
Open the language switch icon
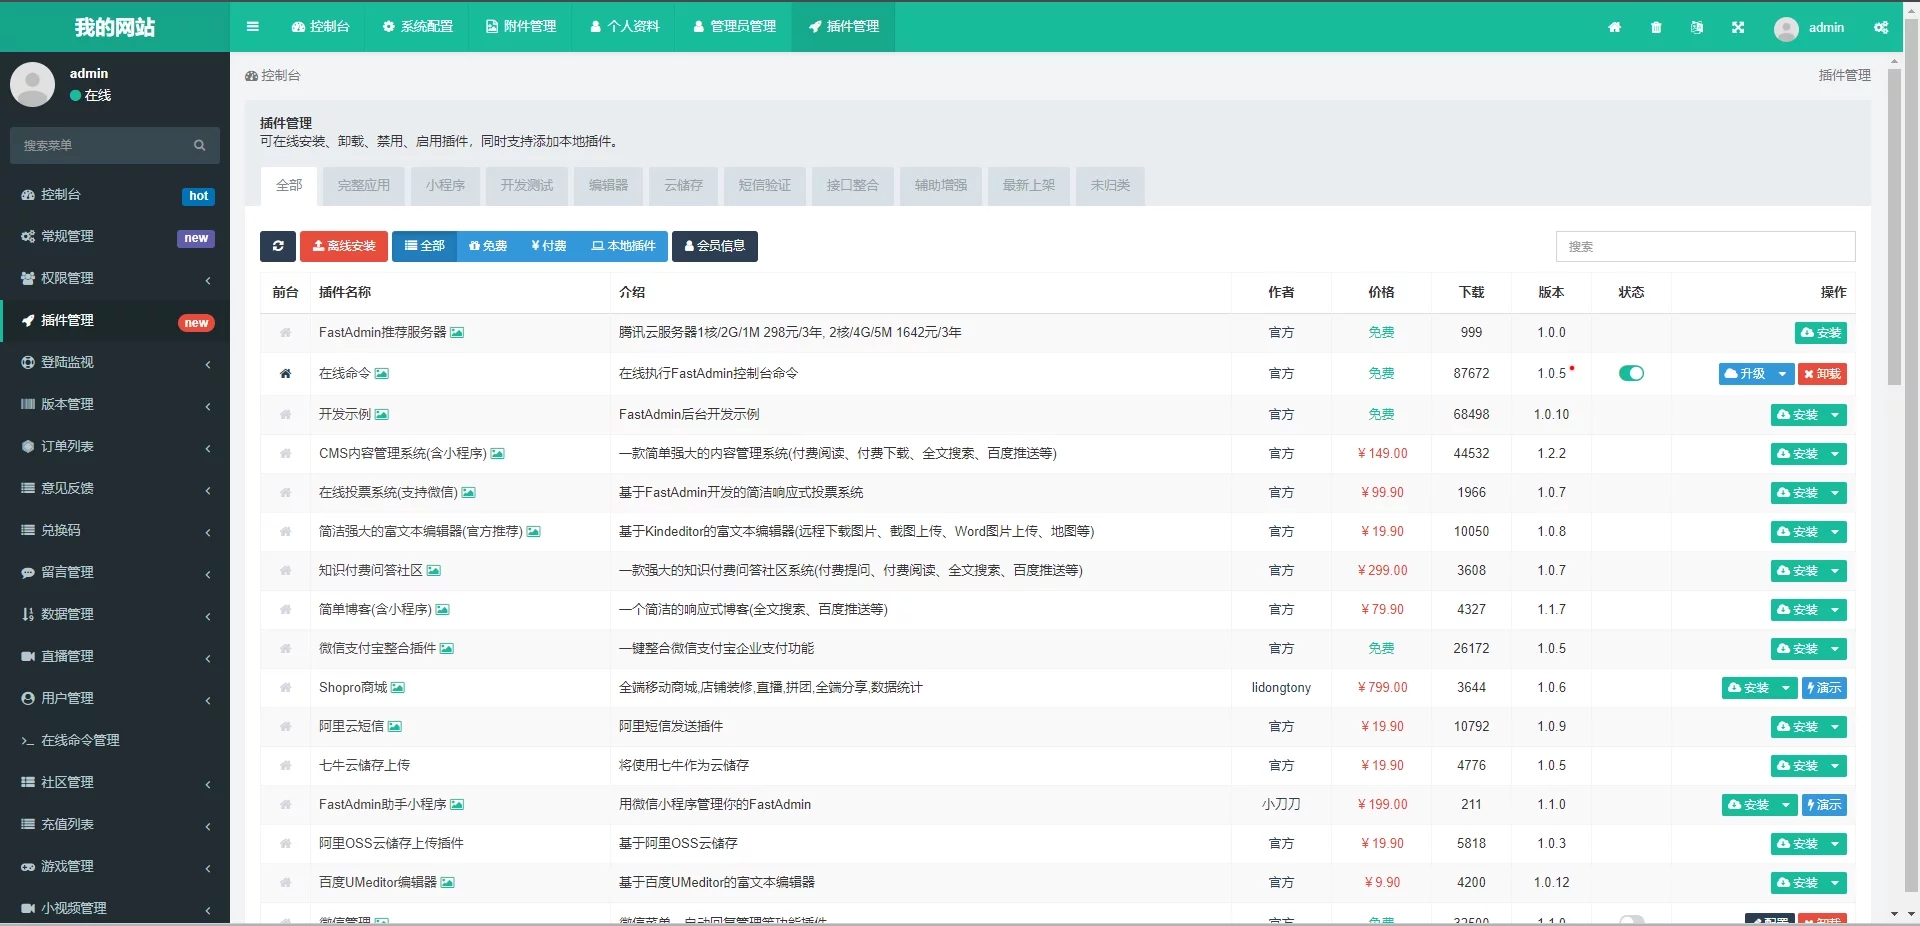tap(1697, 27)
